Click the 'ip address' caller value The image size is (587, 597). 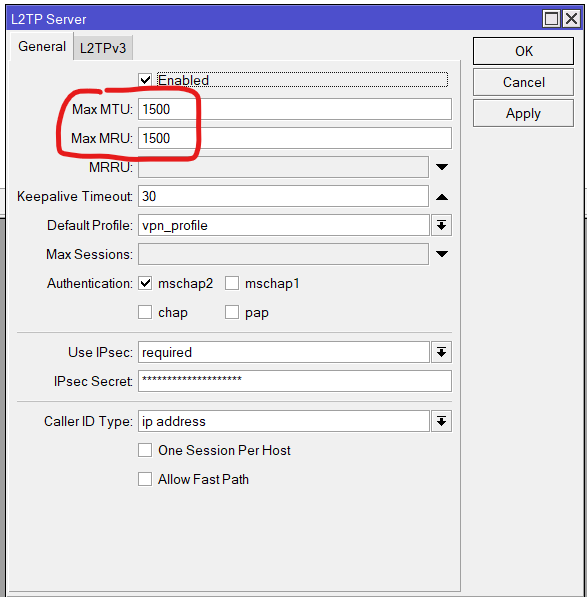284,421
